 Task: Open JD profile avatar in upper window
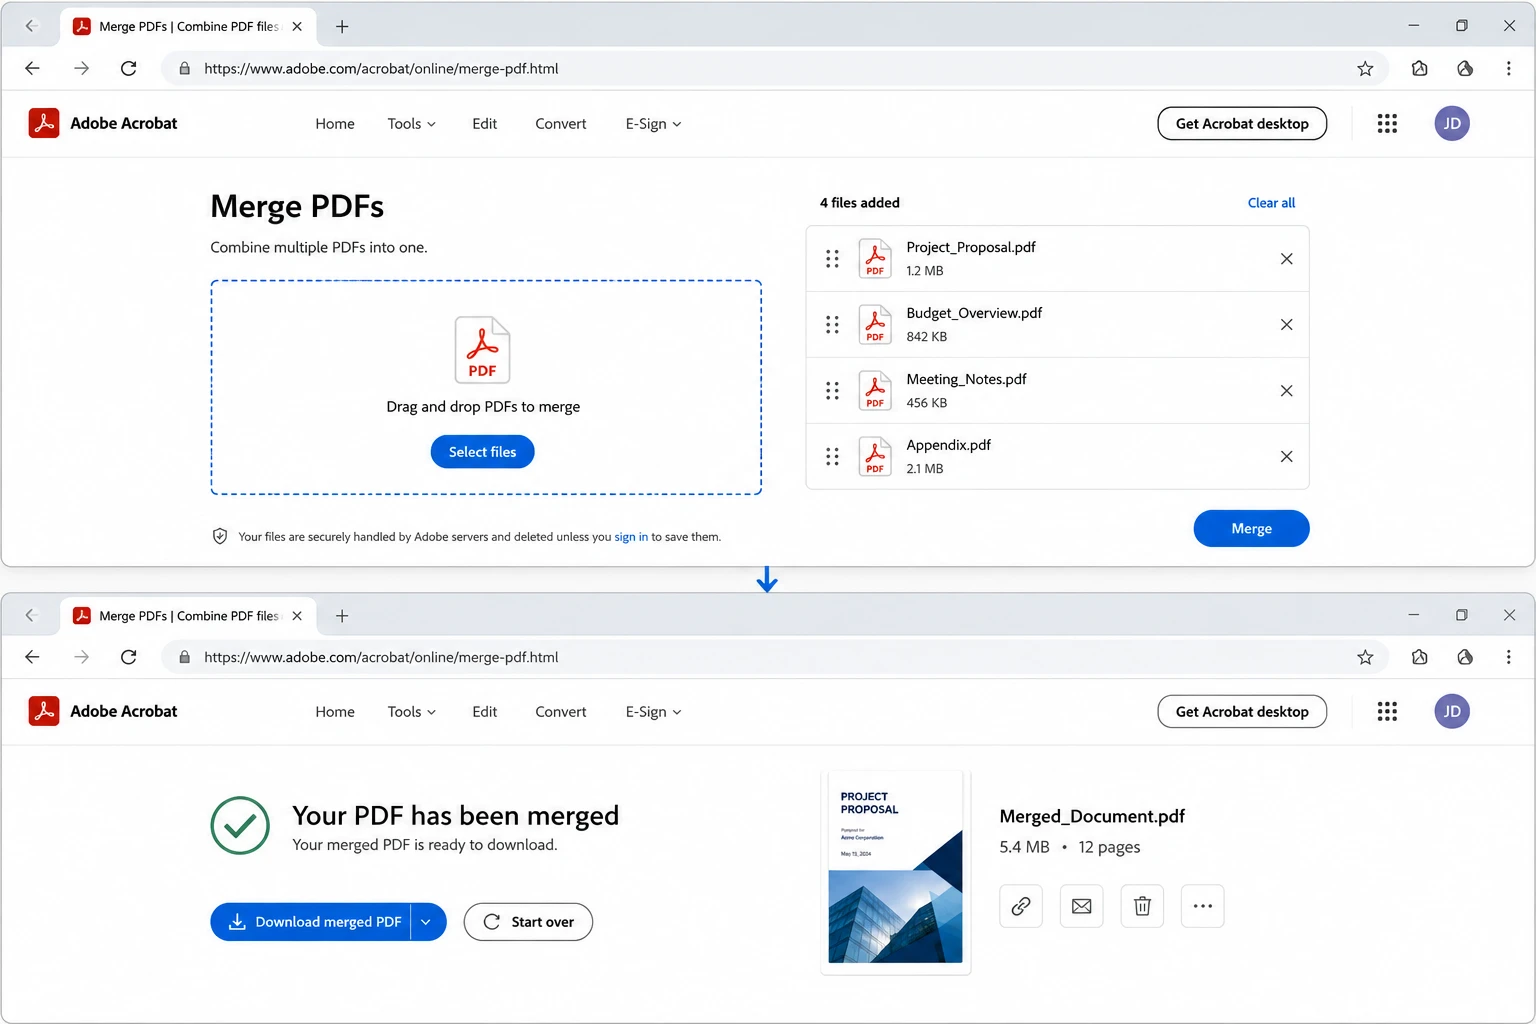click(1452, 123)
